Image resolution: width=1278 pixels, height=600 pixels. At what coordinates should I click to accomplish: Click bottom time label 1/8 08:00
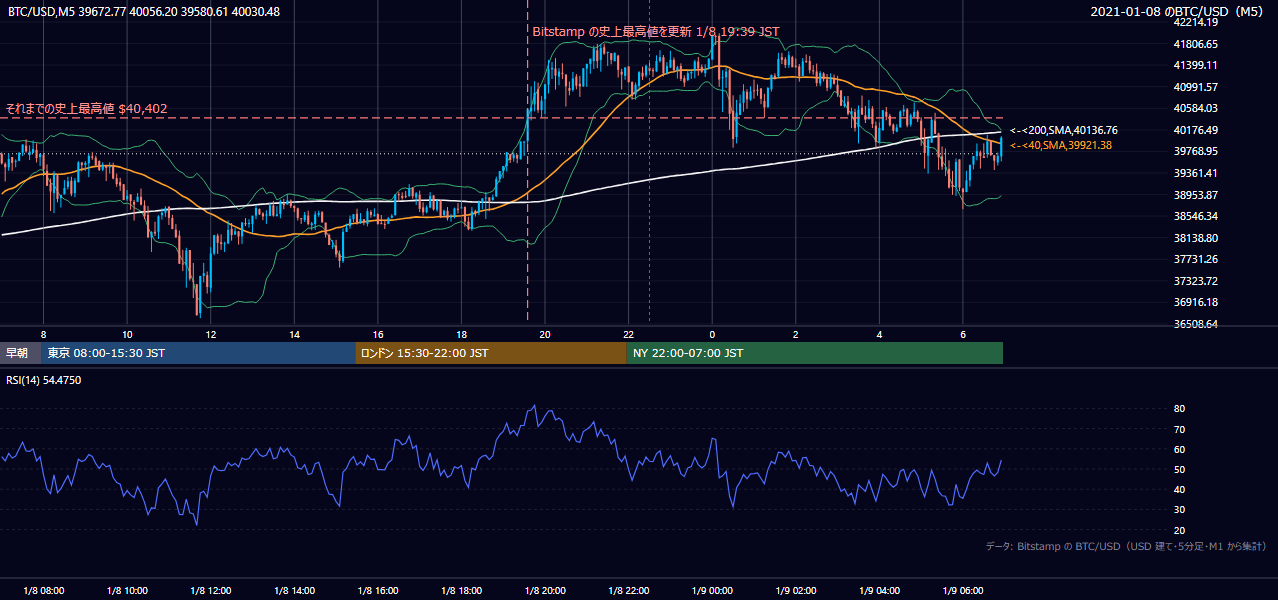[x=43, y=590]
